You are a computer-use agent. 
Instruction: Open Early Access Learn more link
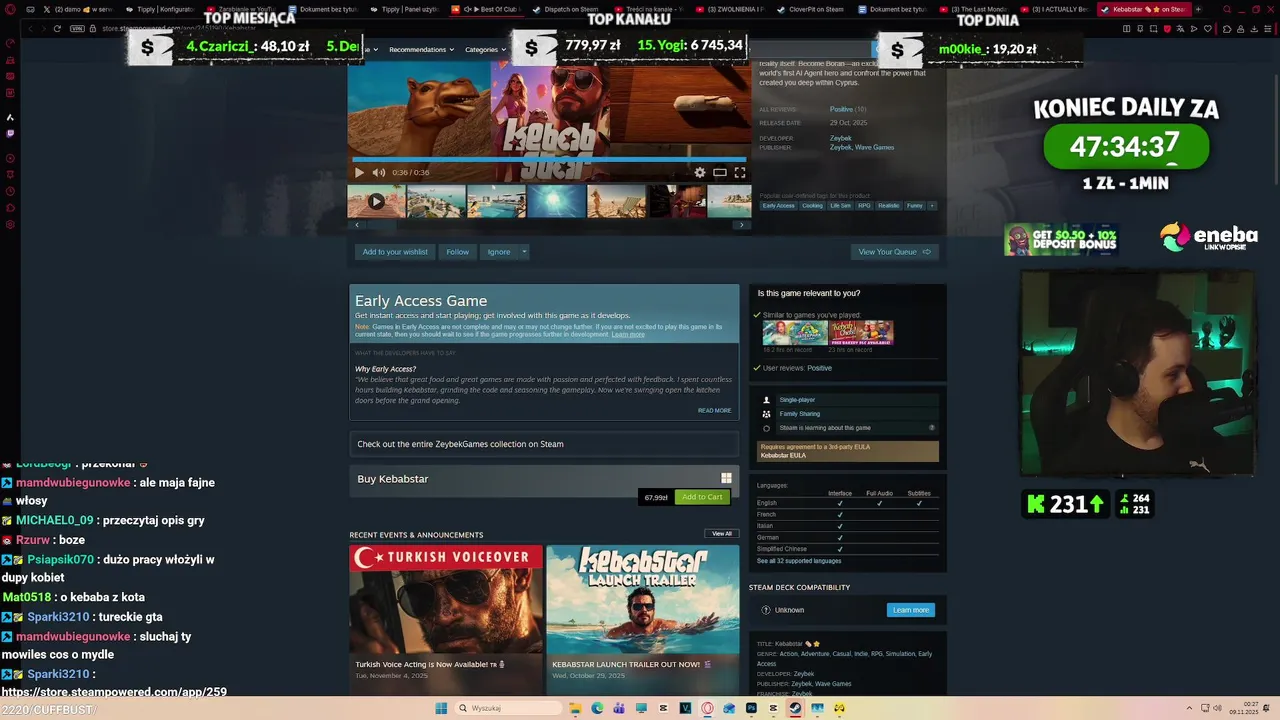tap(628, 334)
